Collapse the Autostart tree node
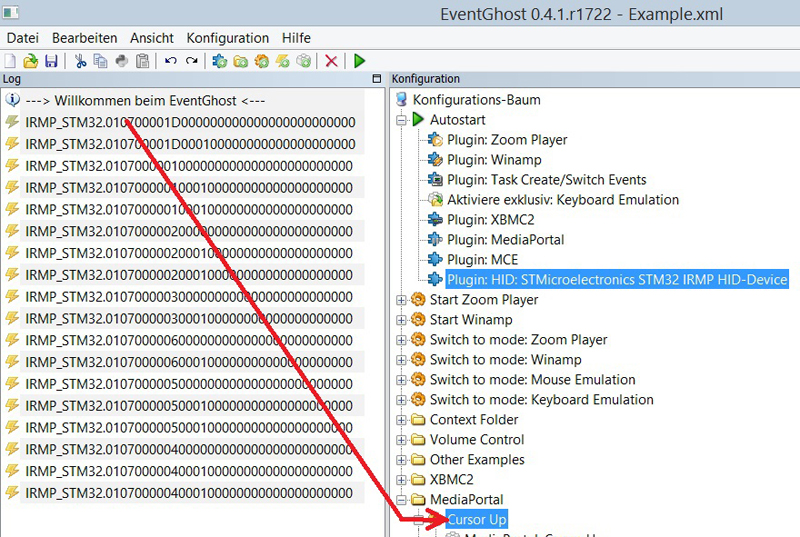This screenshot has width=800, height=537. tap(402, 120)
